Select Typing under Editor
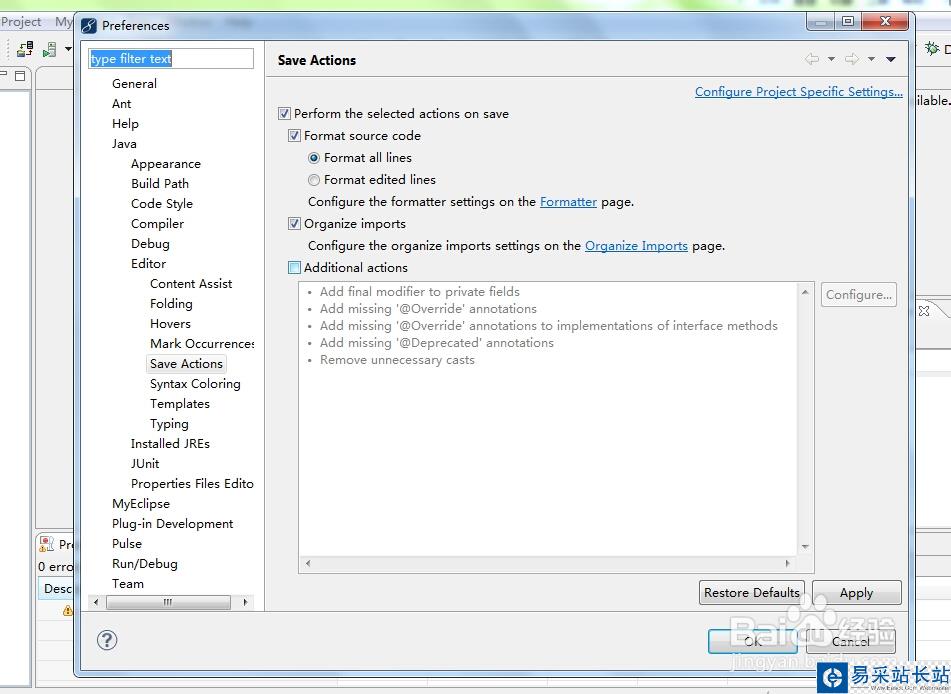The height and width of the screenshot is (694, 951). tap(169, 424)
